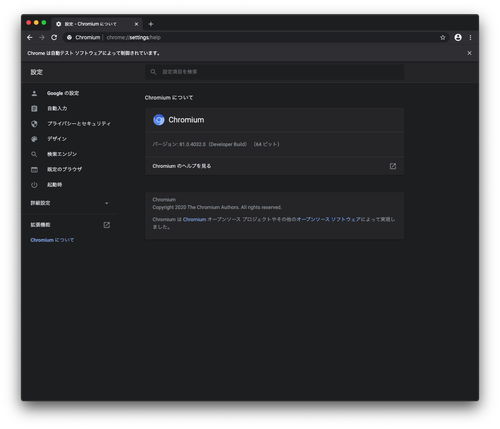Open the profile avatar menu

click(458, 38)
